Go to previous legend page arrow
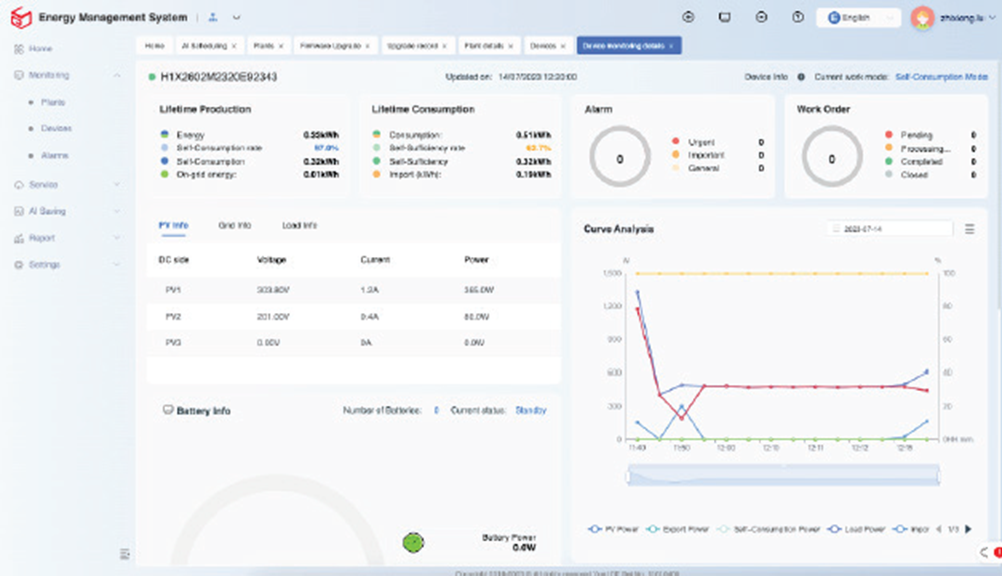Image resolution: width=1002 pixels, height=576 pixels. (x=939, y=529)
